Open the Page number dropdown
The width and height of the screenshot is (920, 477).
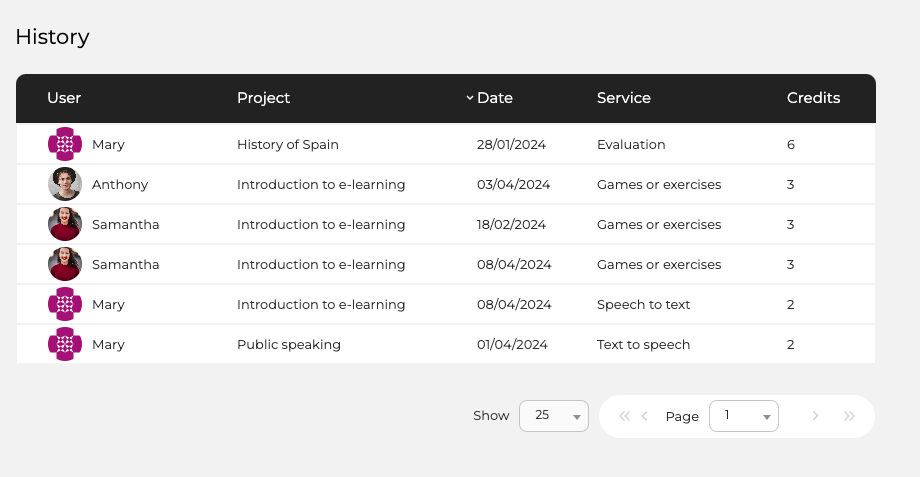[x=743, y=416]
